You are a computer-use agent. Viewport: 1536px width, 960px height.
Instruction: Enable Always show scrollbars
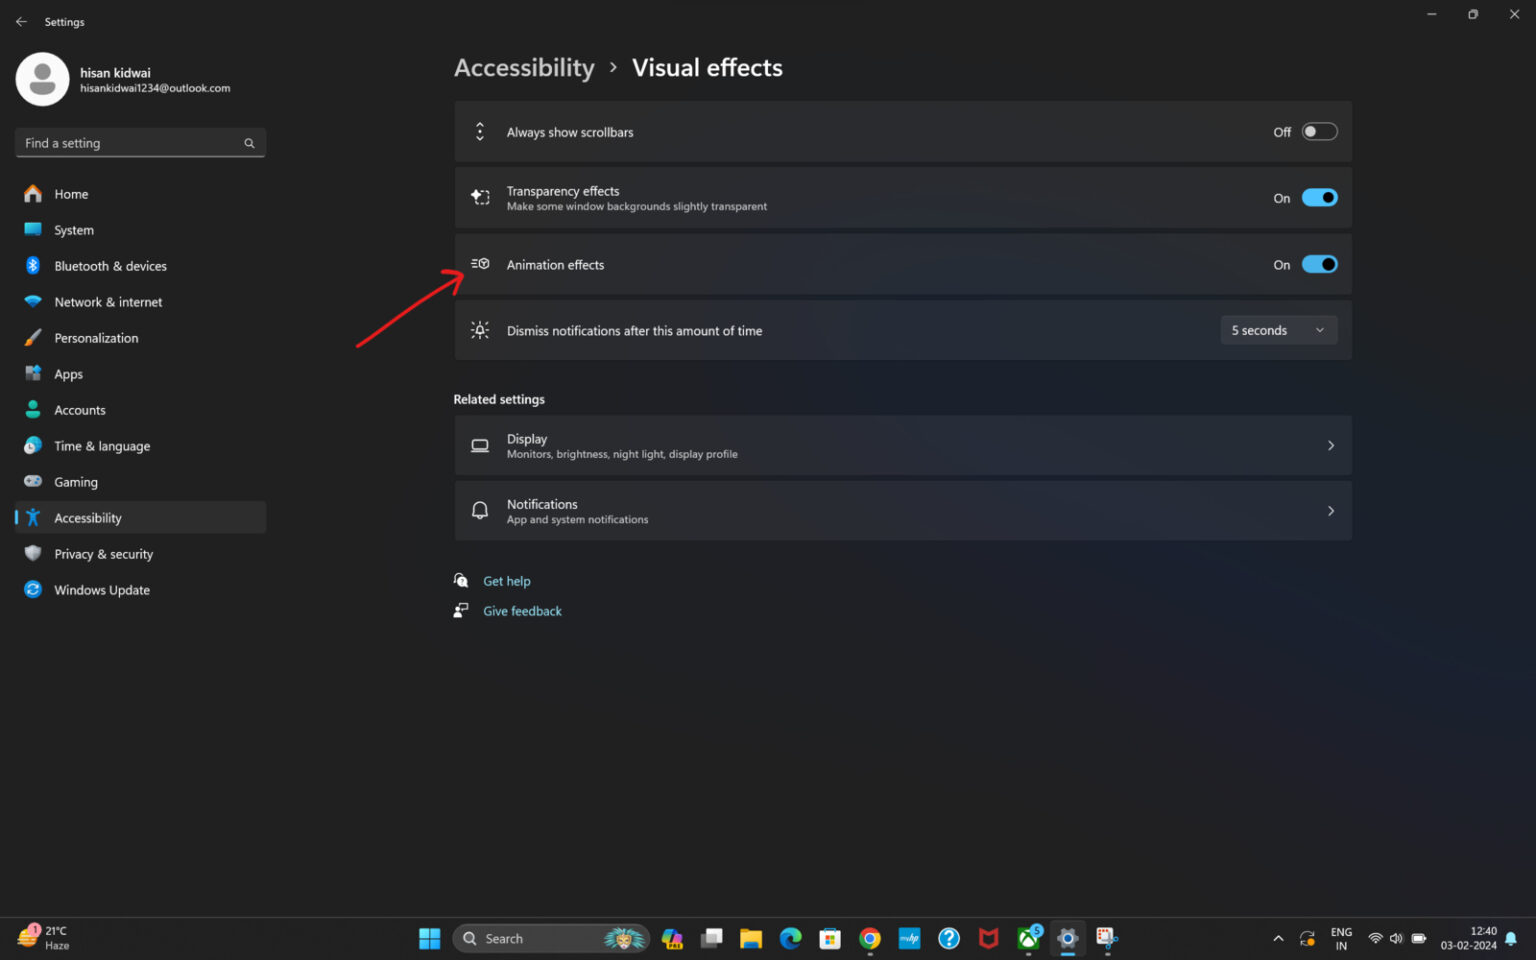(1319, 131)
